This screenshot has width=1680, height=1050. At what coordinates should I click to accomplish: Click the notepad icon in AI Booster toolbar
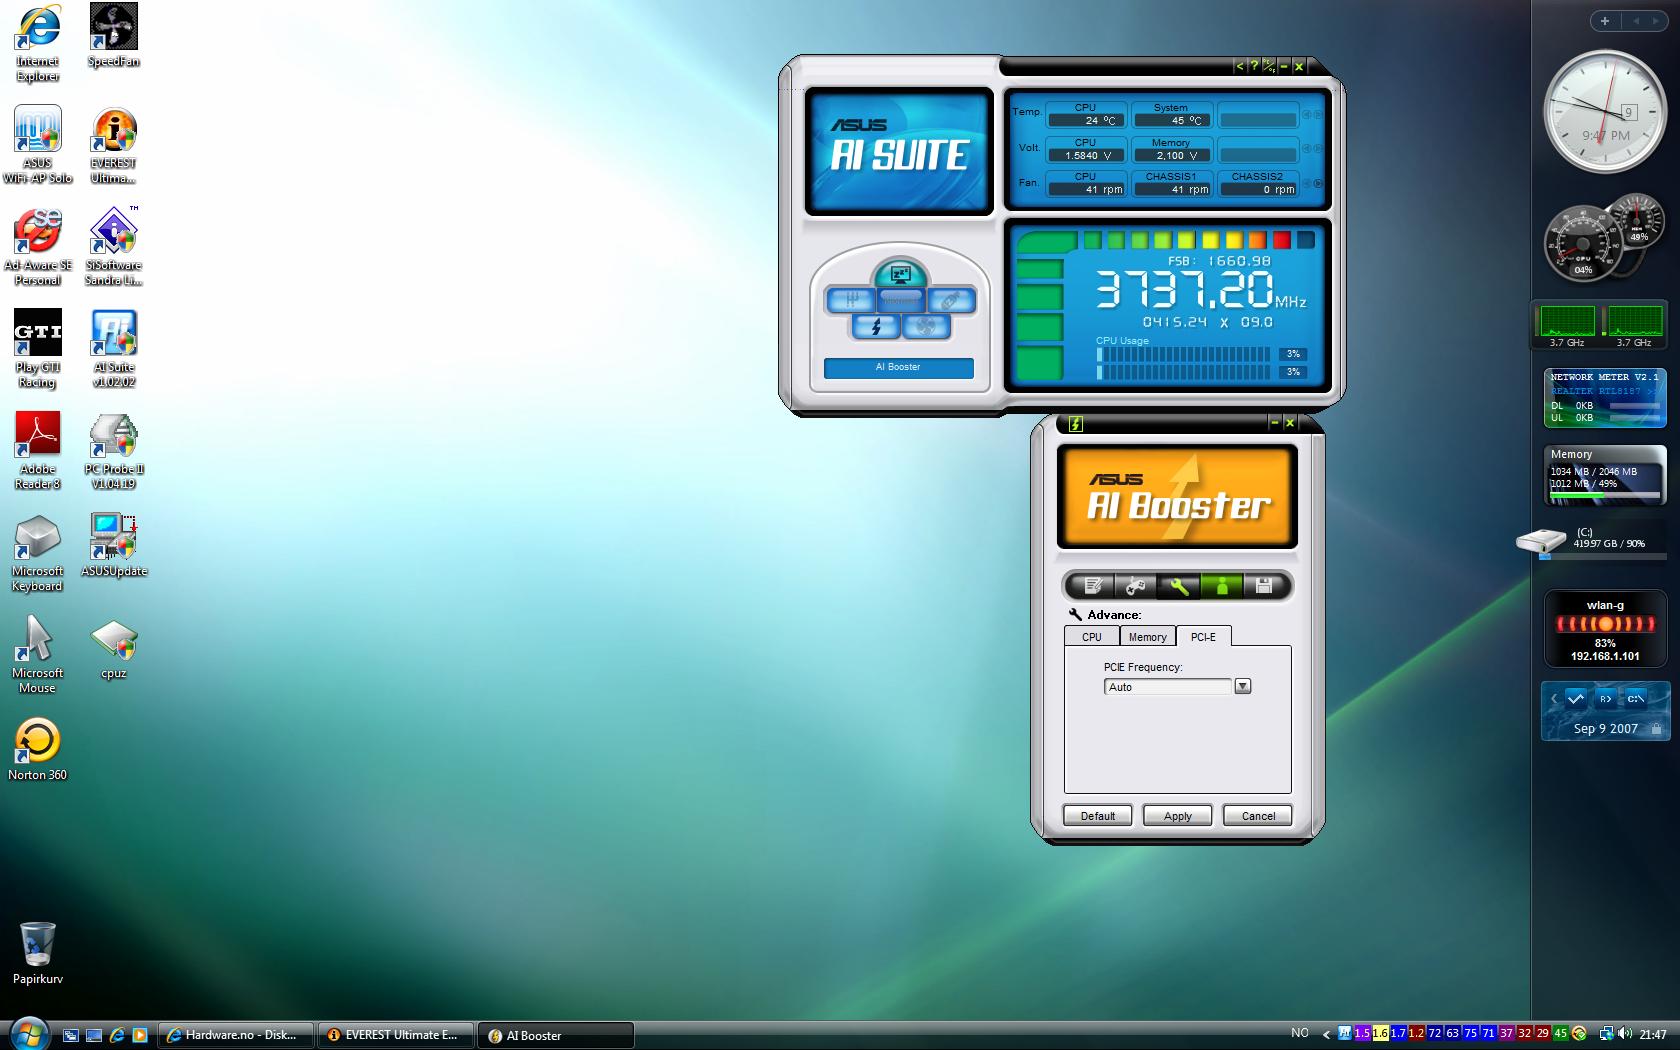point(1093,587)
